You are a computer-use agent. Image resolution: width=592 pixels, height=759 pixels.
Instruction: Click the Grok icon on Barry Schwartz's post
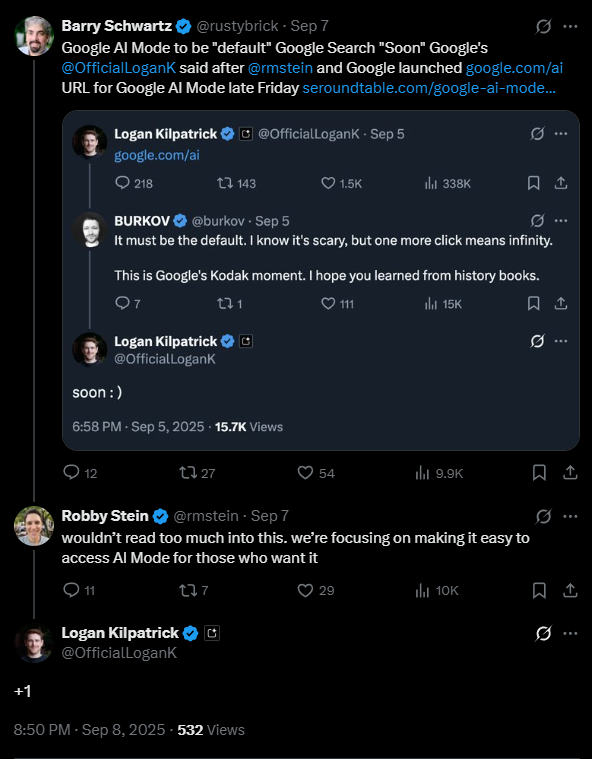coord(543,27)
